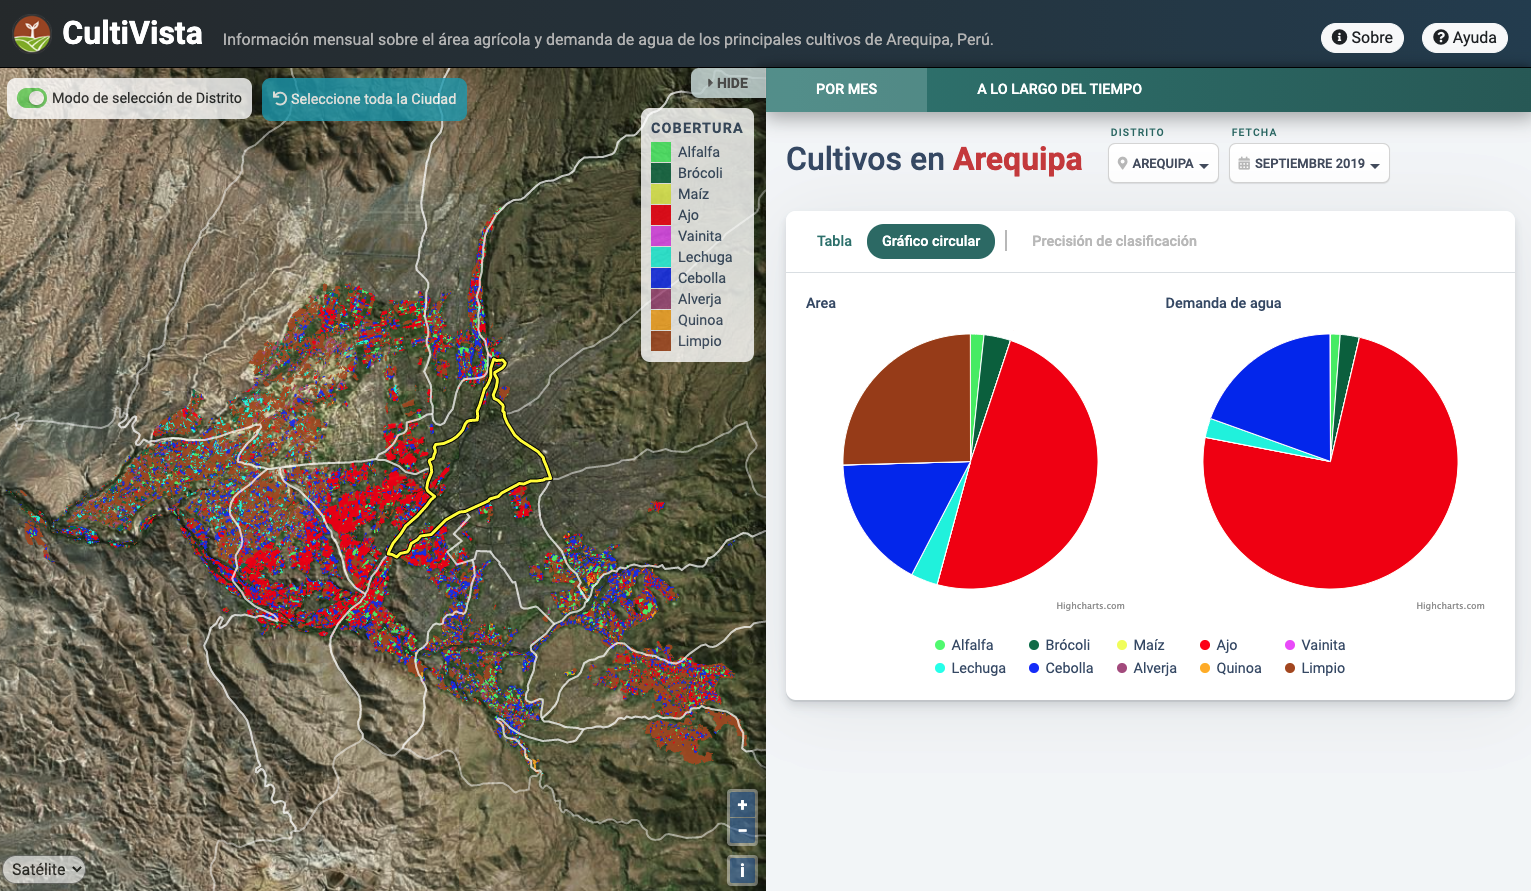Zoom out of the map with minus button
The image size is (1531, 891).
point(742,831)
